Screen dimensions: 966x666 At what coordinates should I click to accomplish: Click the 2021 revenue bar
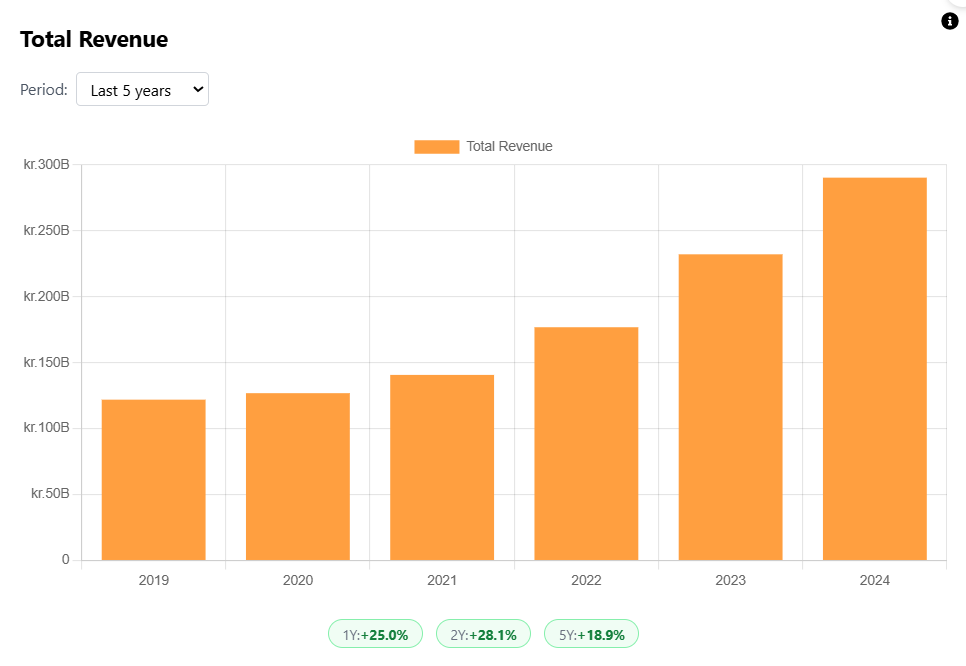(442, 468)
